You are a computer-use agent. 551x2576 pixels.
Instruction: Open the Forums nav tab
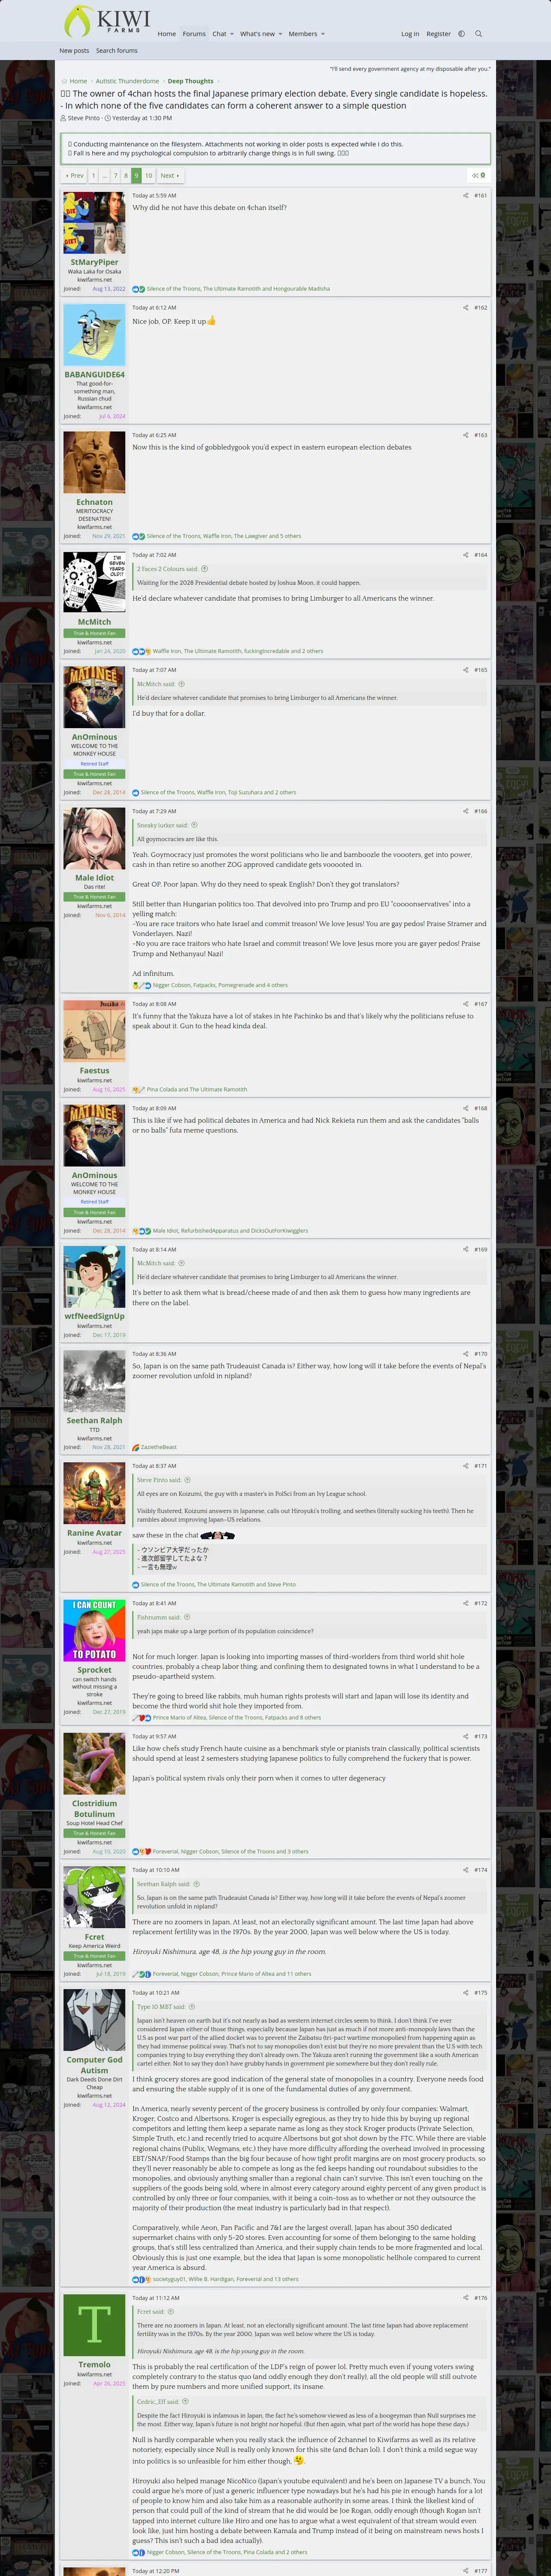194,34
